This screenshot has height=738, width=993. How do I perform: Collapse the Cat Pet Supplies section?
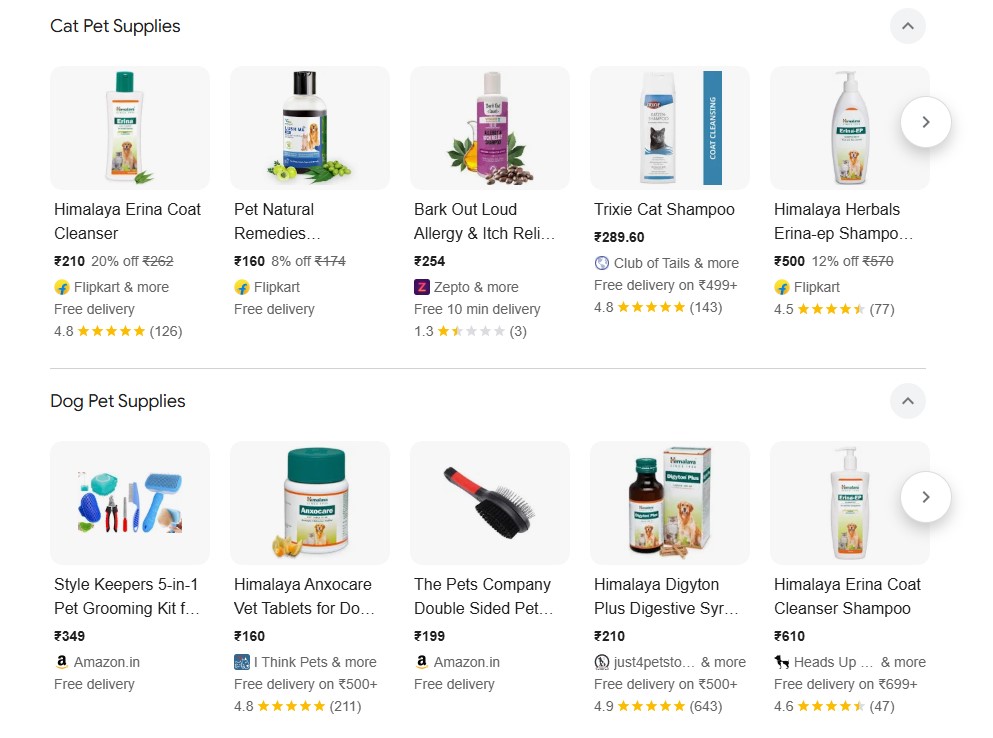(907, 26)
